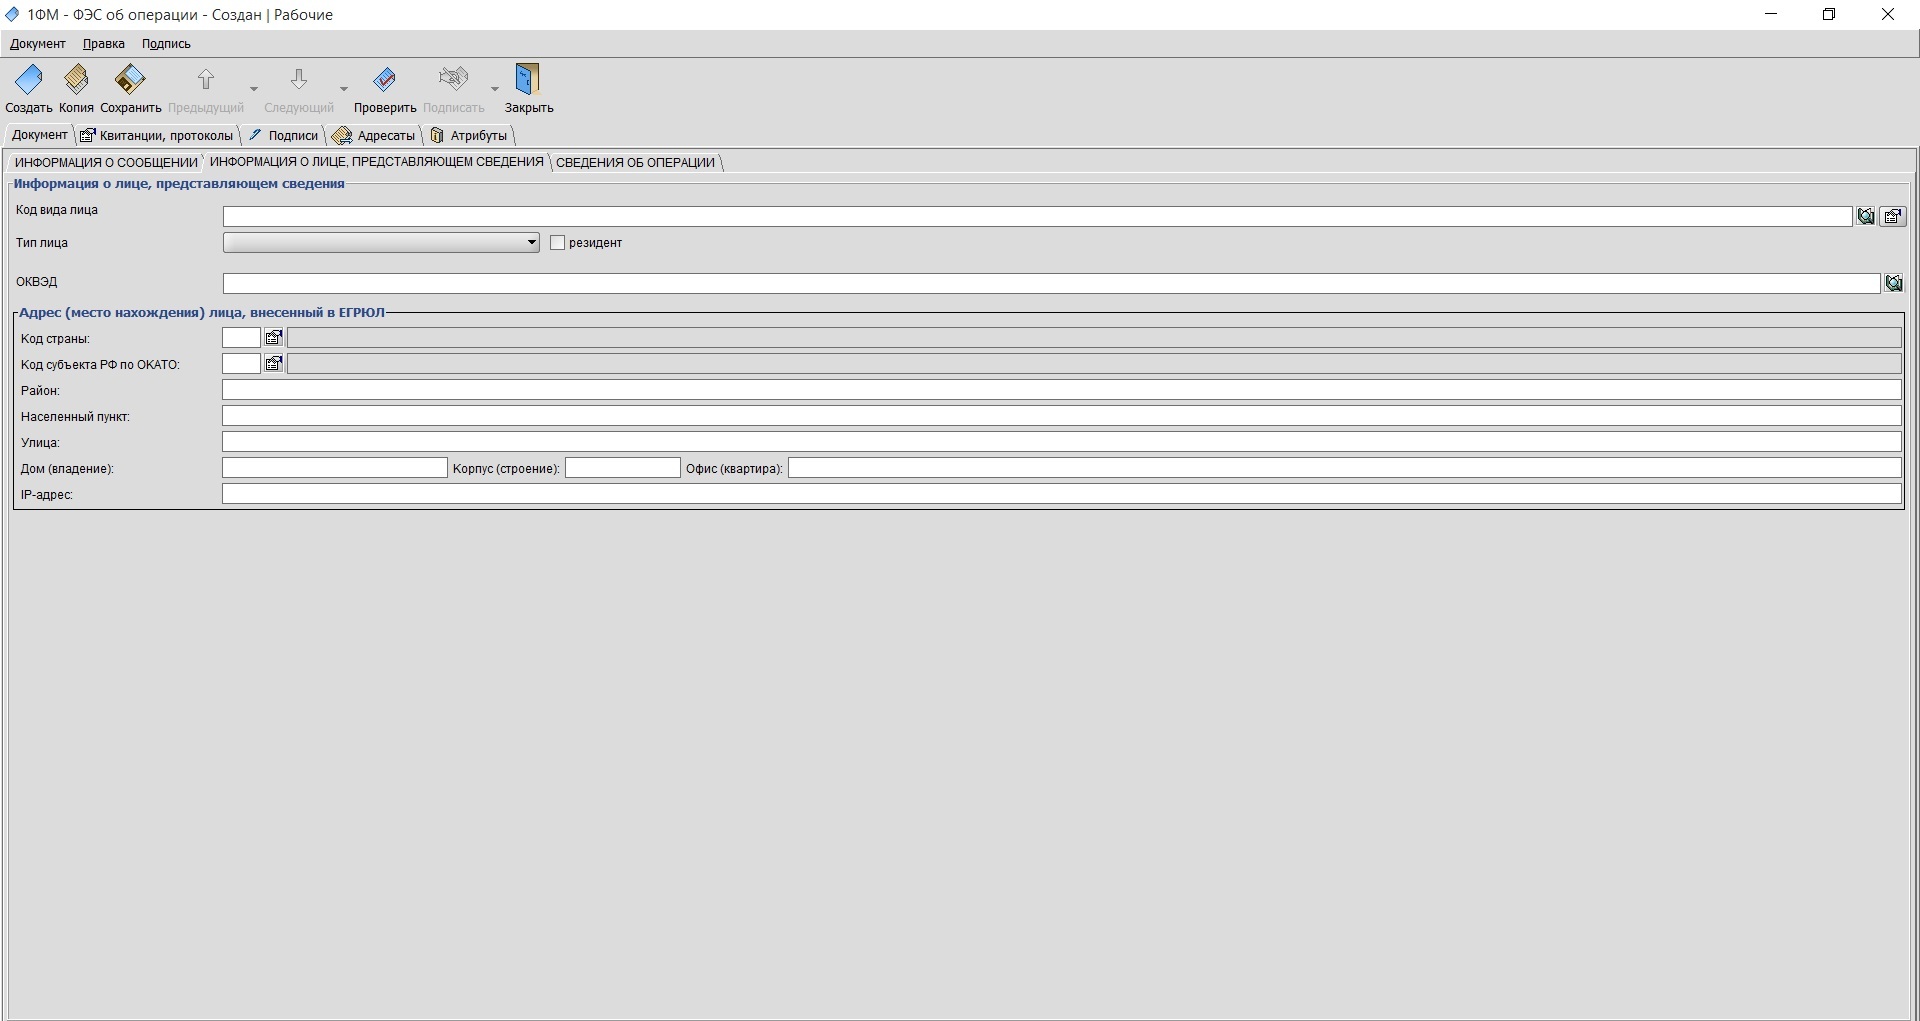Click the Сохранить toolbar icon

tap(130, 79)
